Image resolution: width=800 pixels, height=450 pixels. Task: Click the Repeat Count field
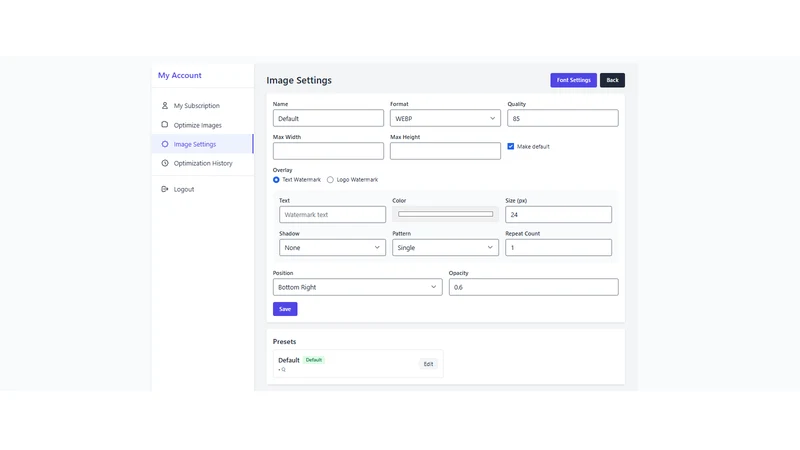pos(558,247)
